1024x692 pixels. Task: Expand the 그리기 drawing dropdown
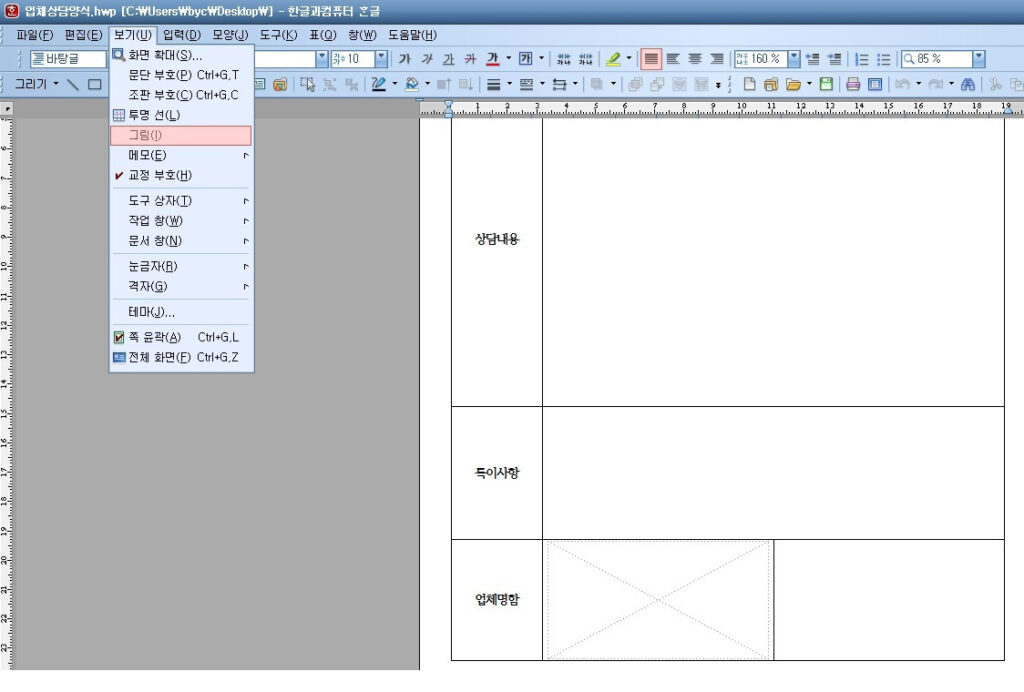[56, 84]
